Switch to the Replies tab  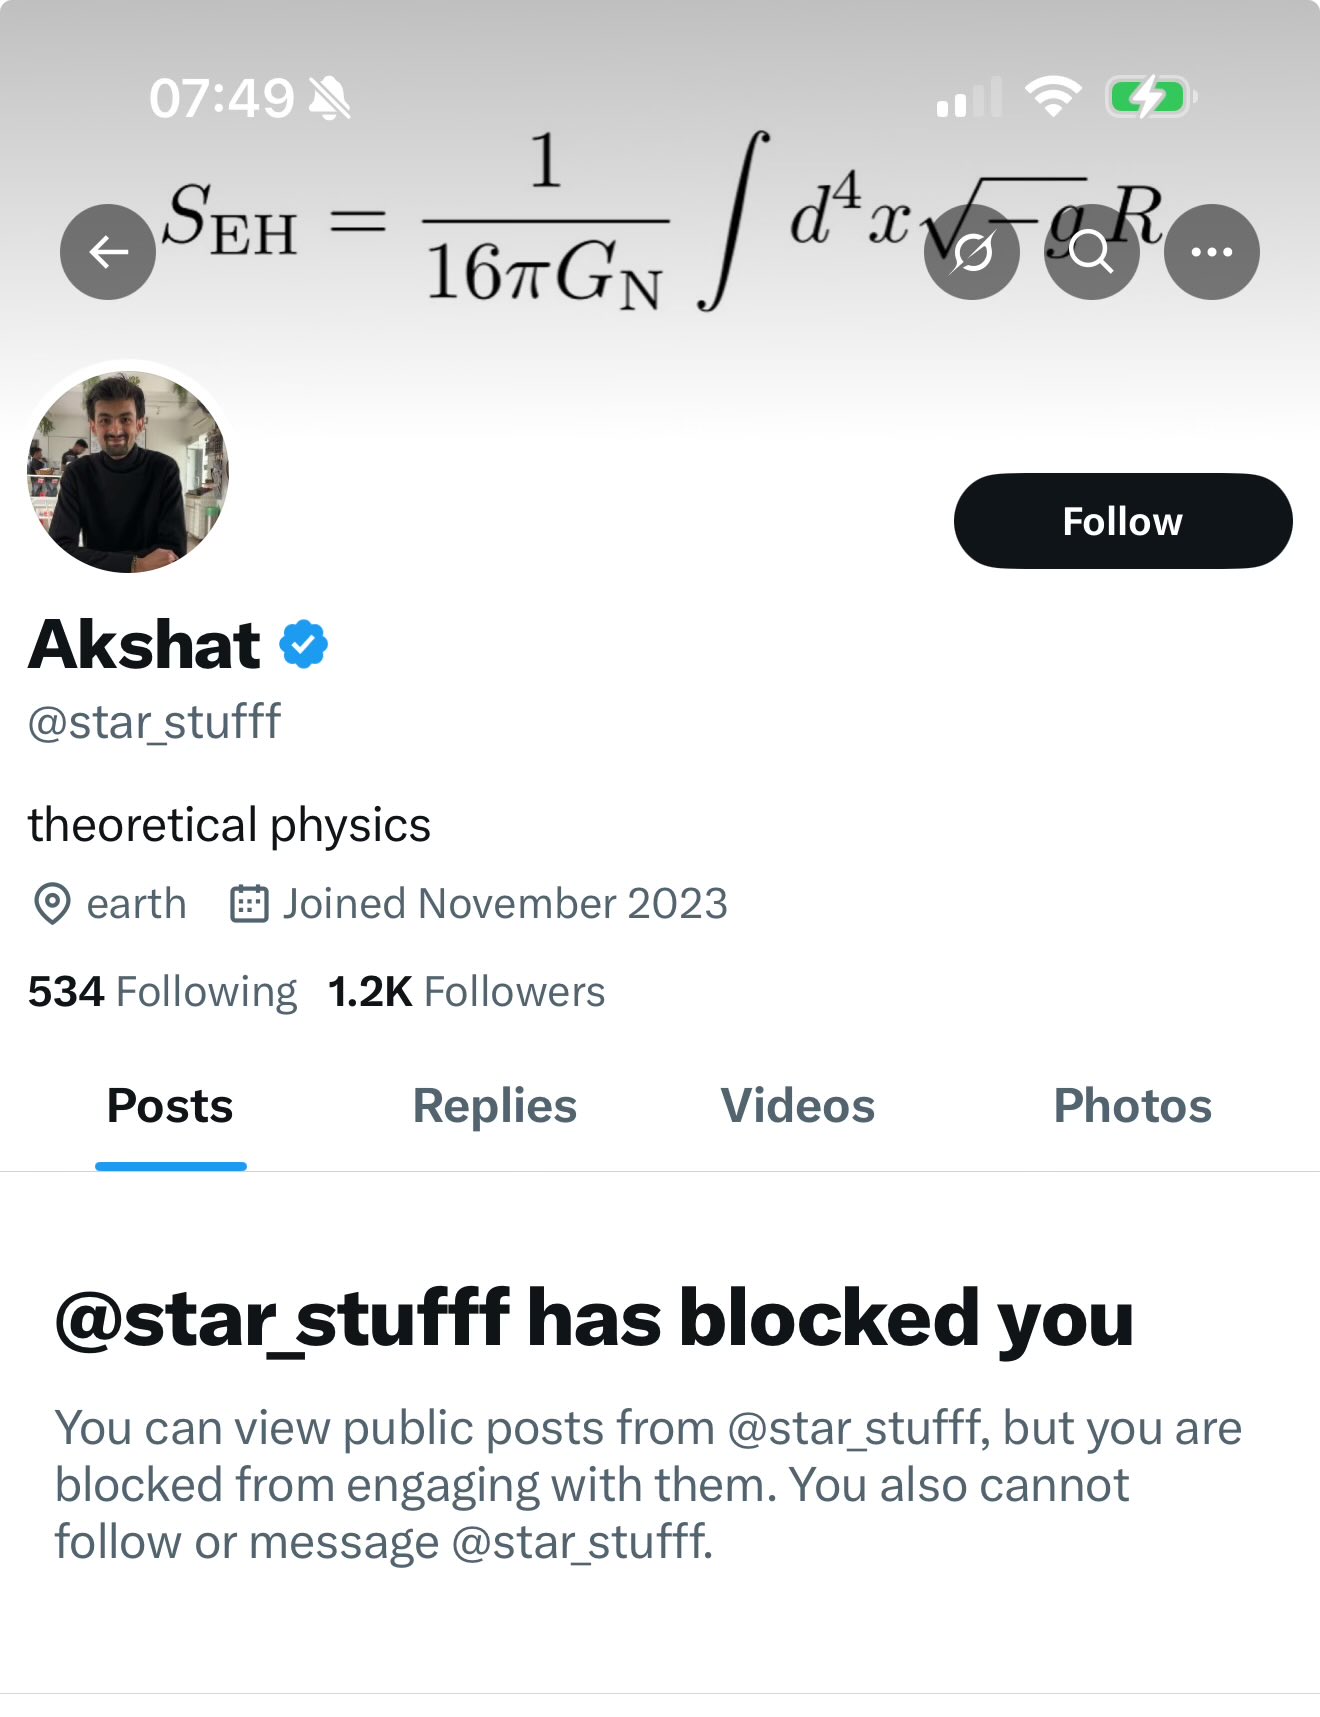(495, 1106)
